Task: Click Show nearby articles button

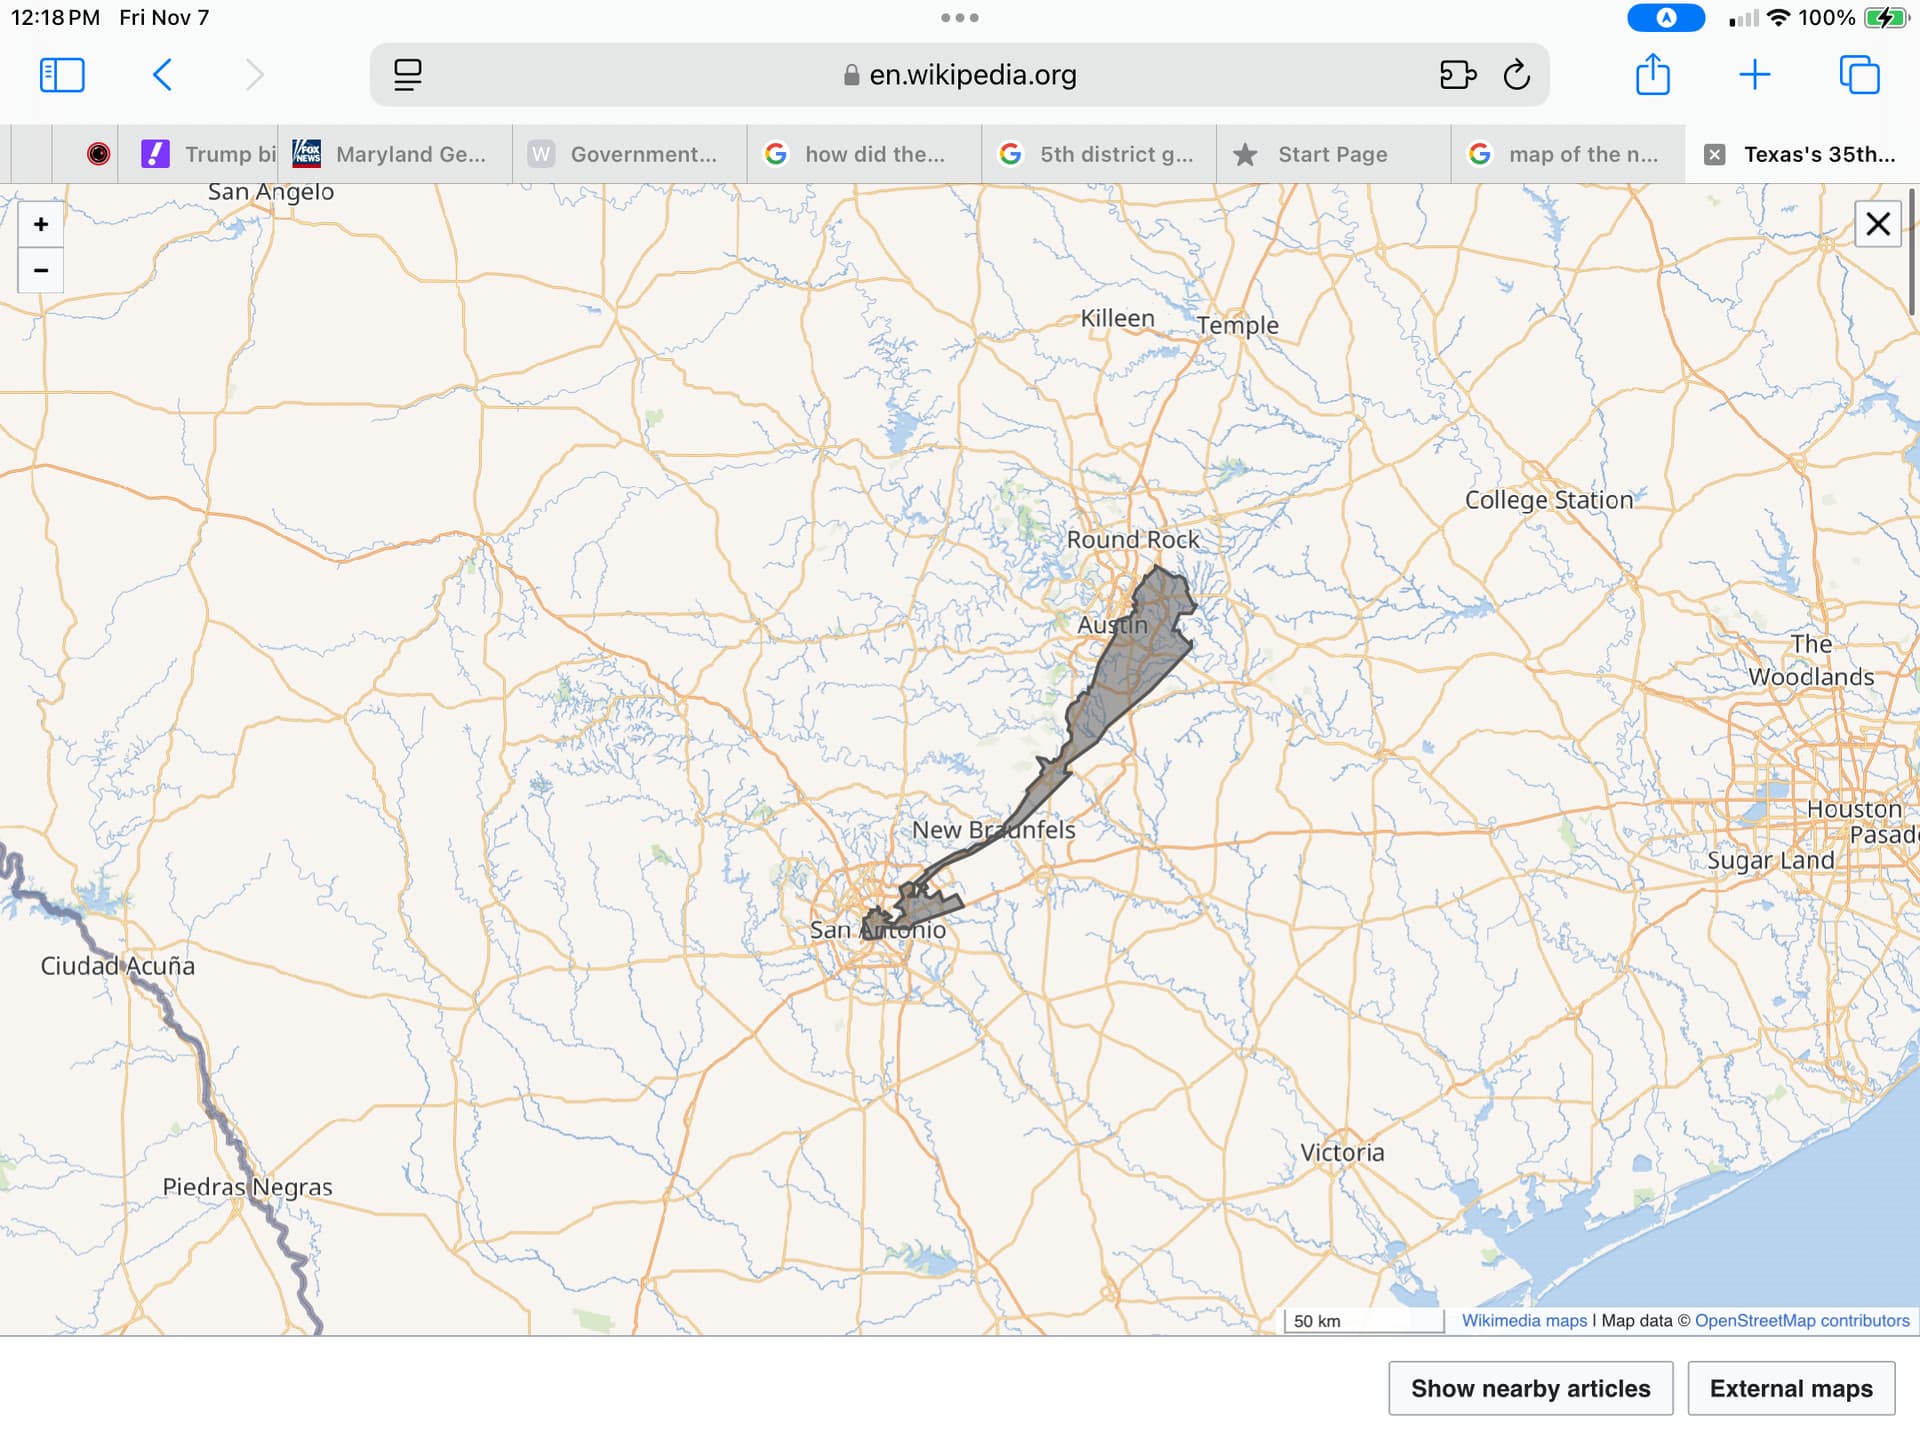Action: pyautogui.click(x=1530, y=1388)
